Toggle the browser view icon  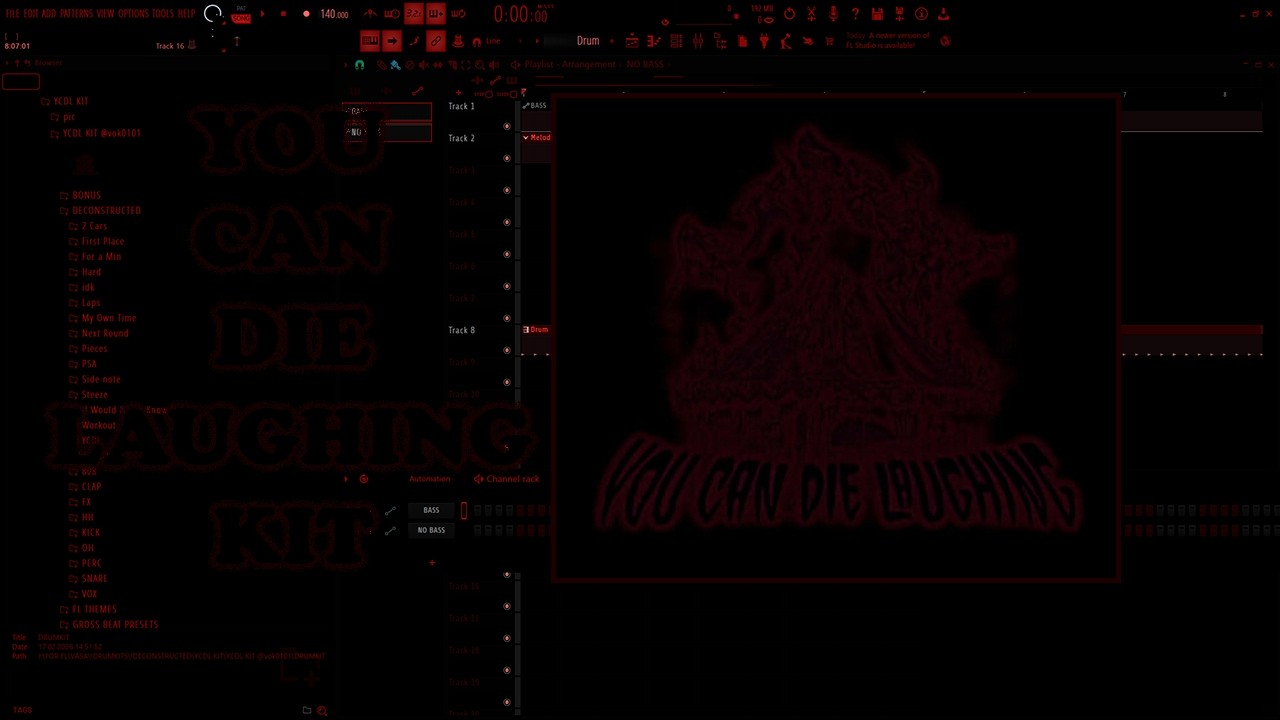click(x=720, y=41)
